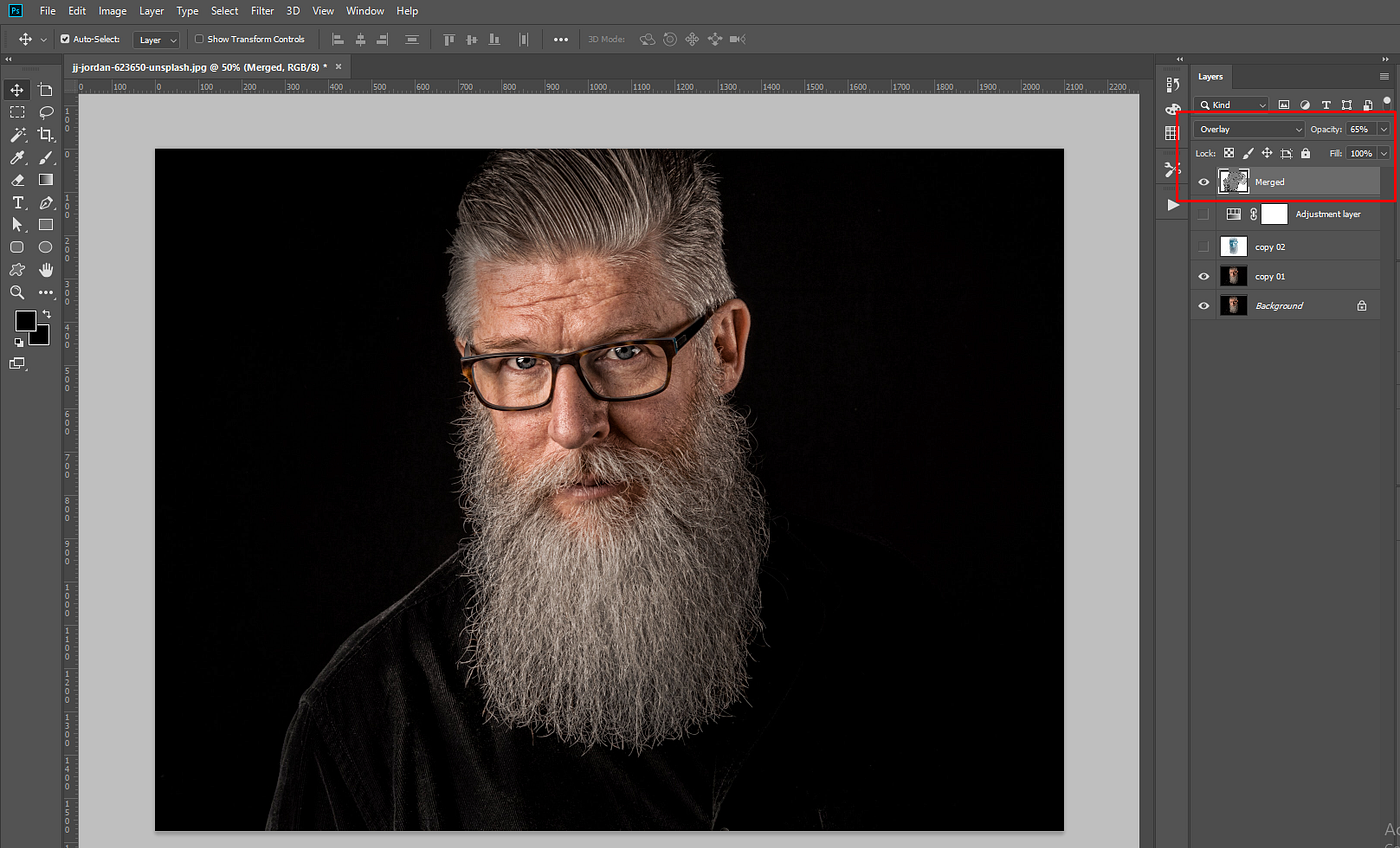Image resolution: width=1400 pixels, height=848 pixels.
Task: Show the Adjustment layer visibility box
Action: point(1204,214)
